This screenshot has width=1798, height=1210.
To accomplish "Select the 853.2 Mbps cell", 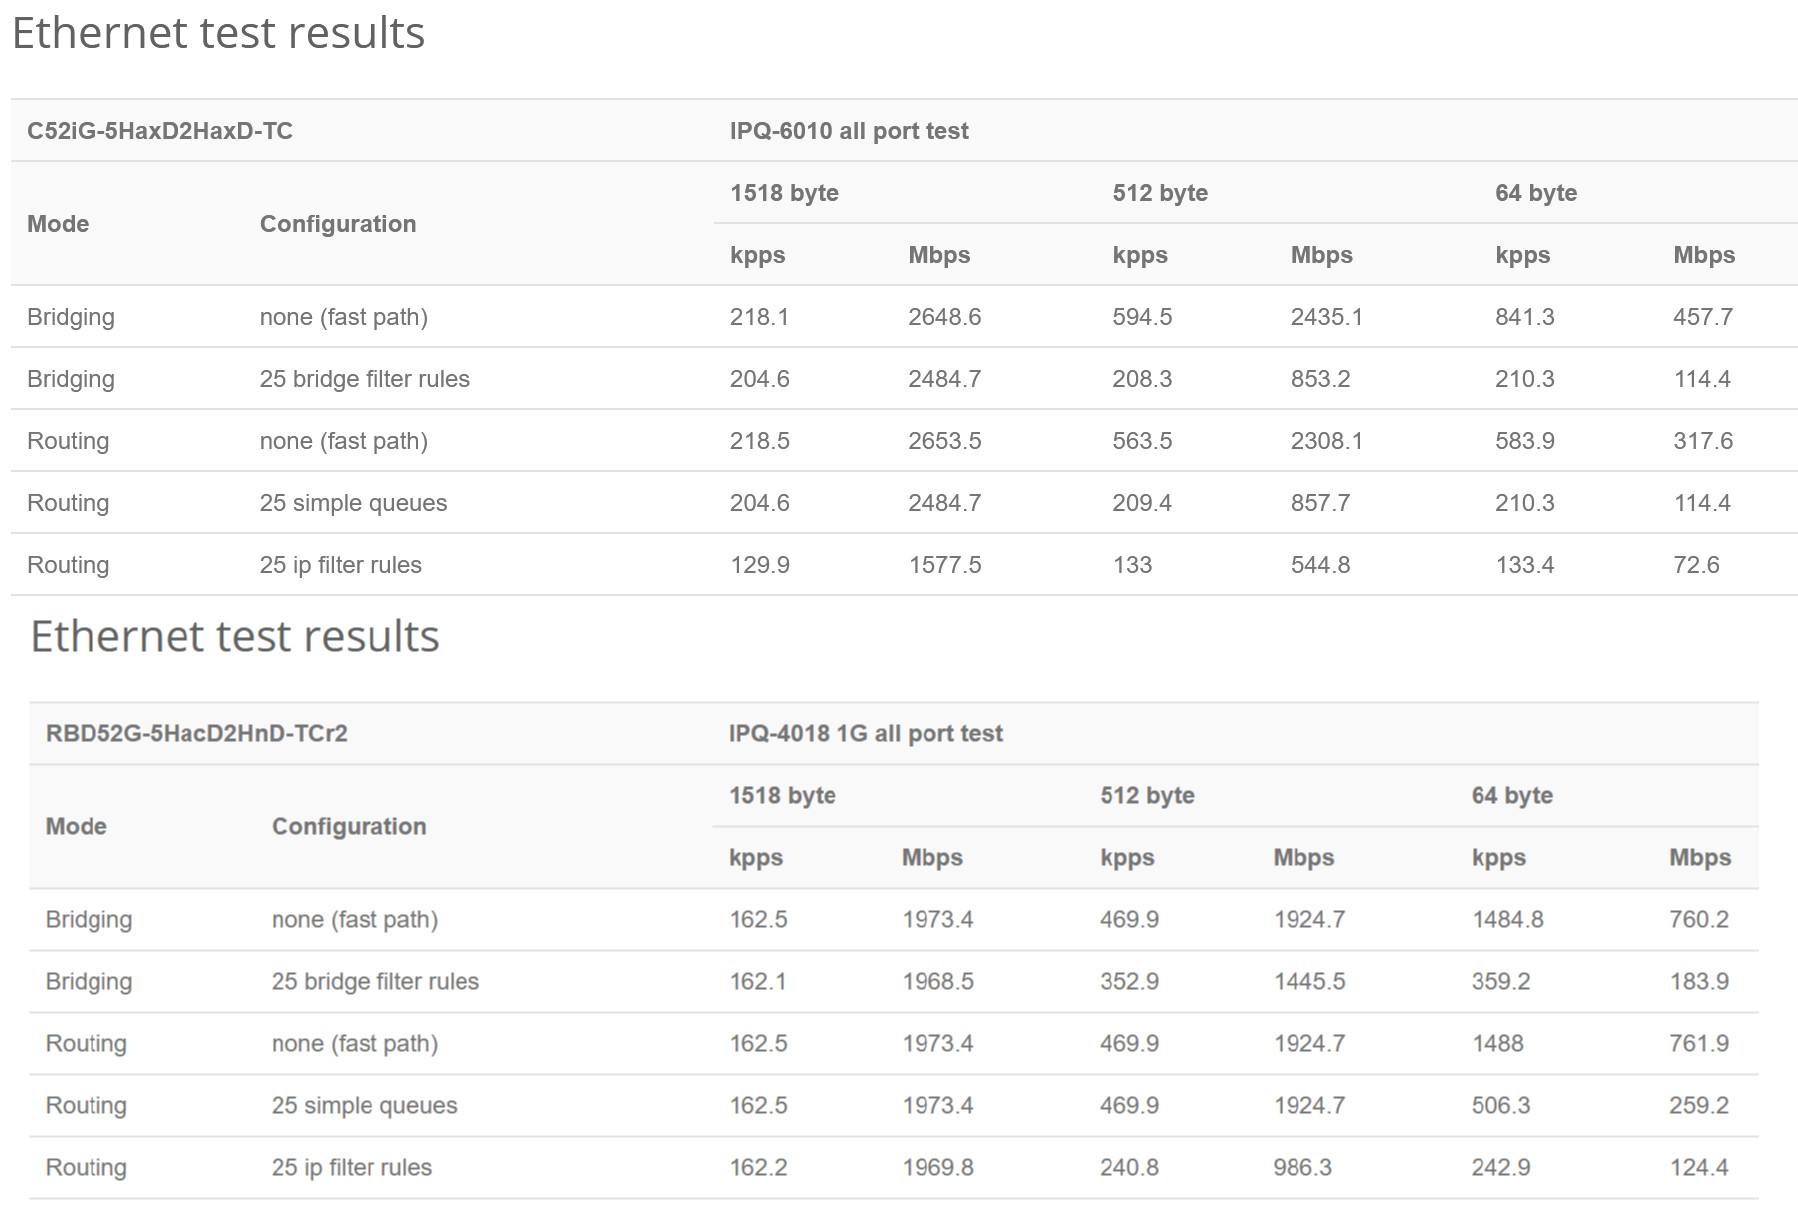I will click(x=1320, y=379).
